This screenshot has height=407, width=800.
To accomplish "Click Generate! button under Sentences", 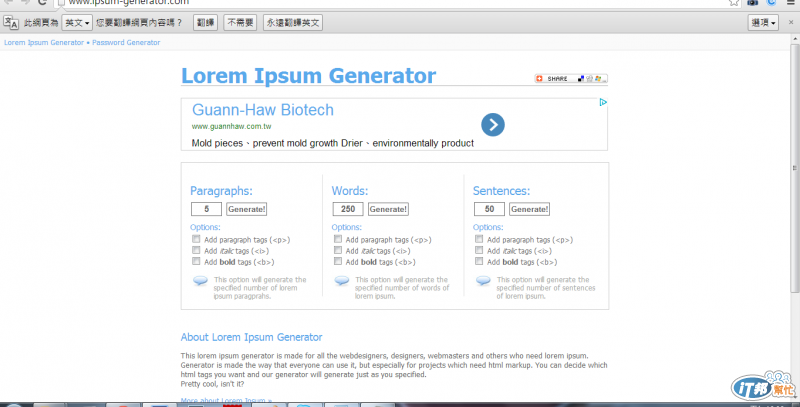I will coord(530,209).
